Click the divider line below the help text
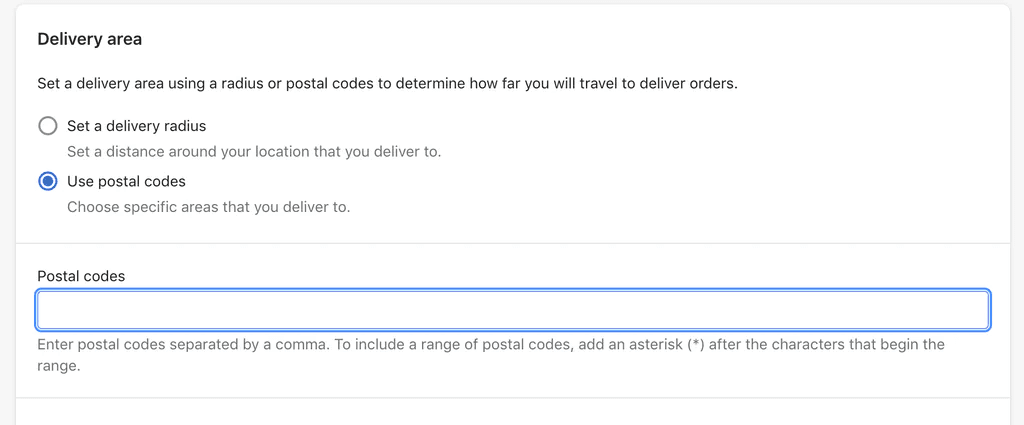Viewport: 1024px width, 425px height. (x=512, y=398)
